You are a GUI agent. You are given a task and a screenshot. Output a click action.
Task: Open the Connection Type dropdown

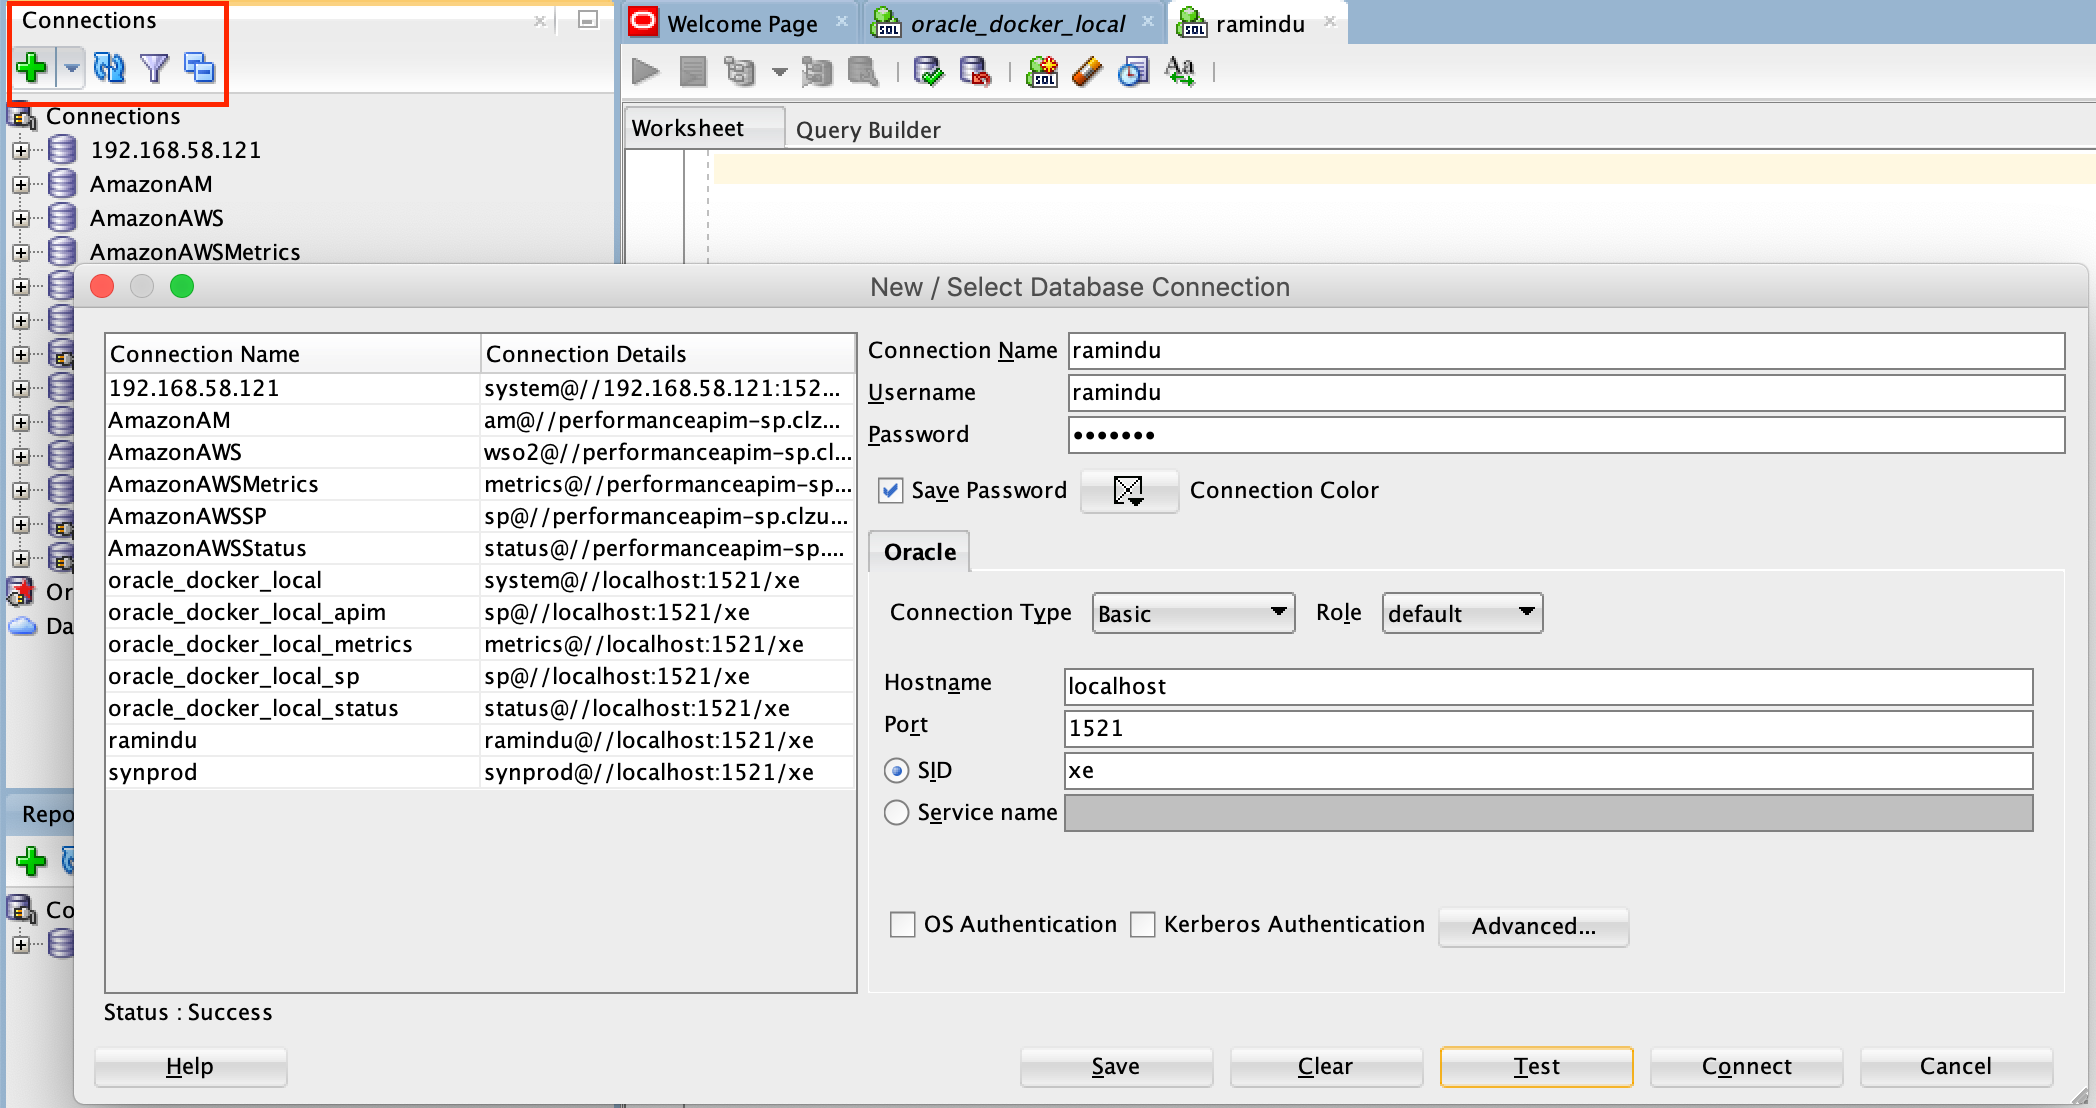click(x=1193, y=613)
